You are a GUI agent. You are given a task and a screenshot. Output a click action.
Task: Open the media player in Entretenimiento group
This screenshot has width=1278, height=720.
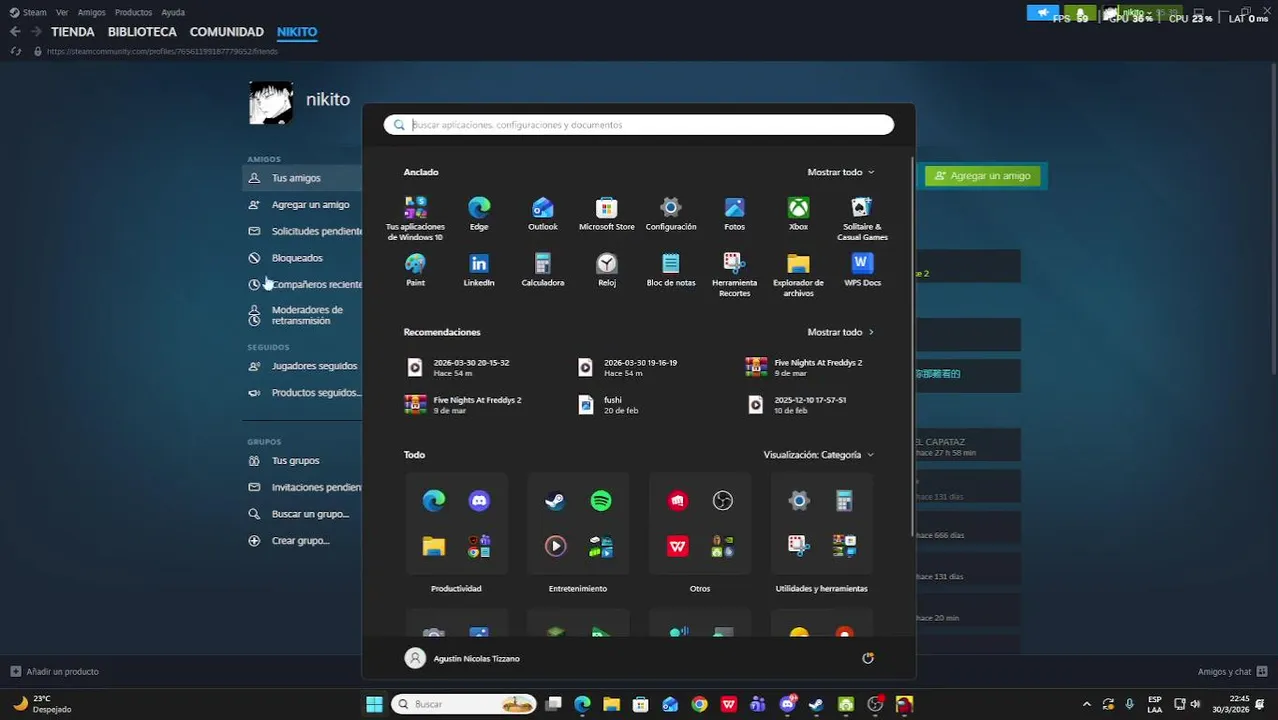click(x=555, y=546)
